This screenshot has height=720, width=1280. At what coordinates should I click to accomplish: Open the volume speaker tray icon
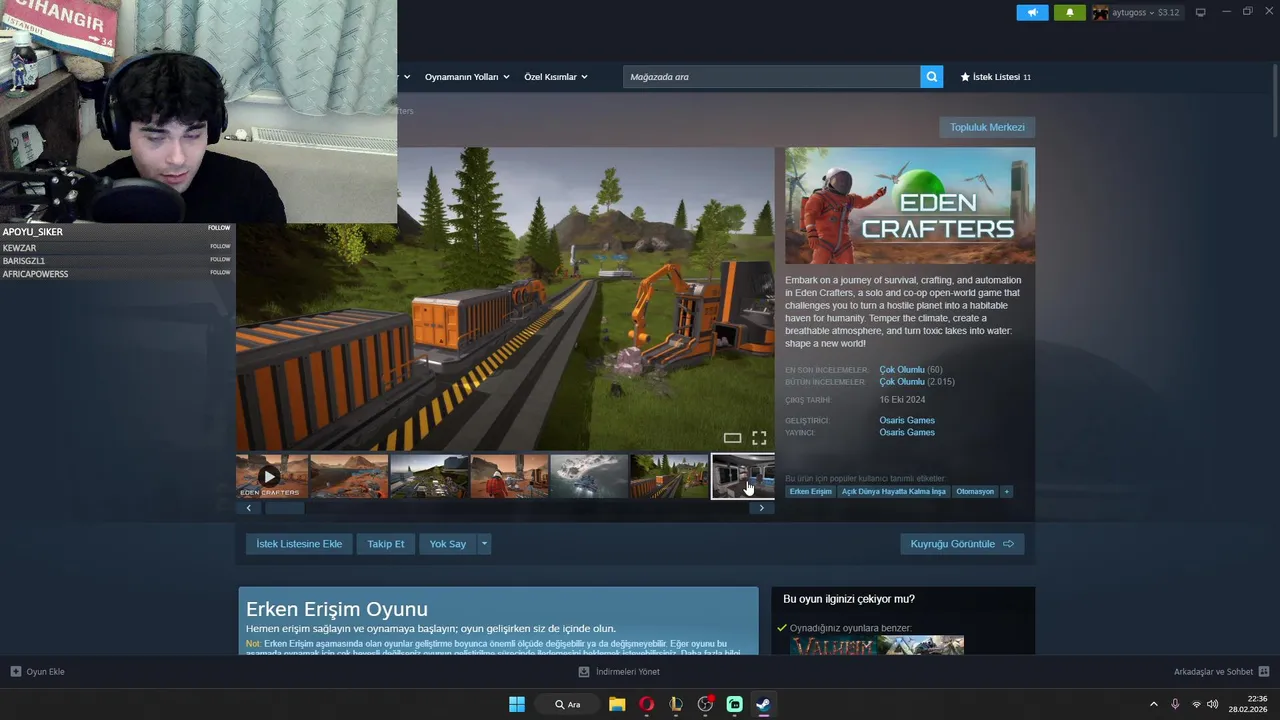(x=1213, y=704)
